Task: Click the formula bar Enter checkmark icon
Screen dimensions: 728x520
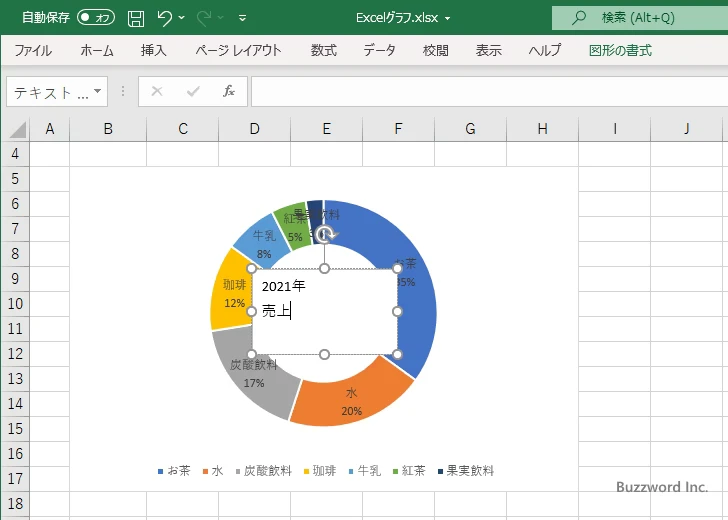Action: point(193,91)
